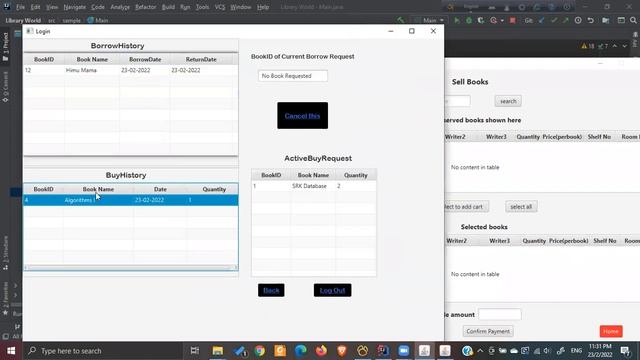The height and width of the screenshot is (360, 640).
Task: Click the Back button in Login window
Action: 271,290
